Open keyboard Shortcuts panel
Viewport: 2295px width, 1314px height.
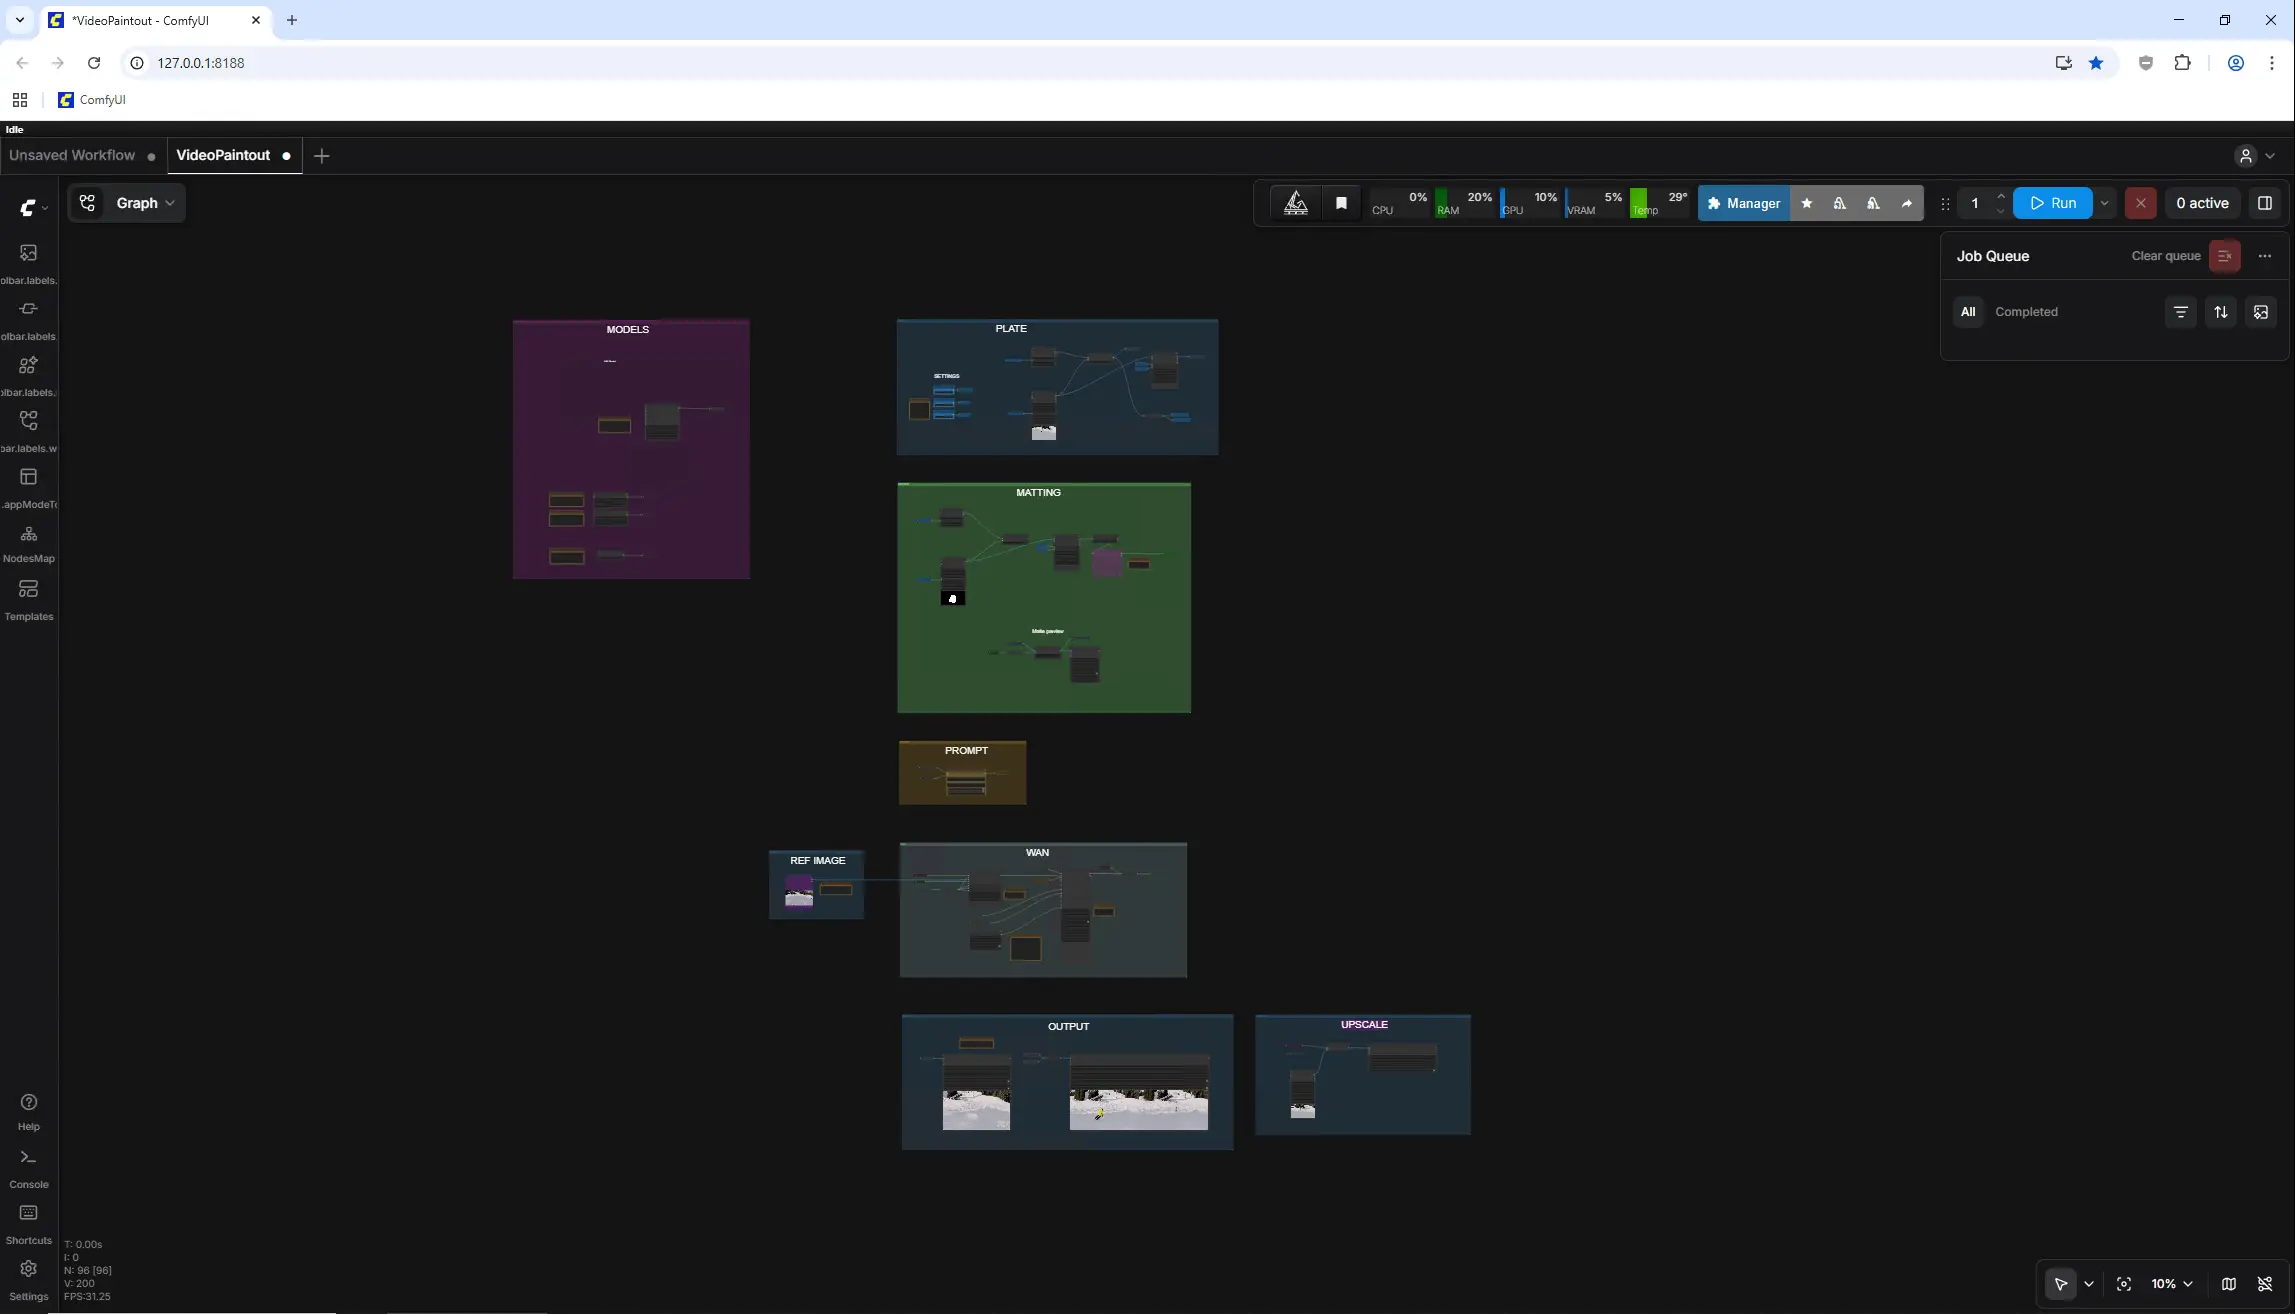[28, 1223]
